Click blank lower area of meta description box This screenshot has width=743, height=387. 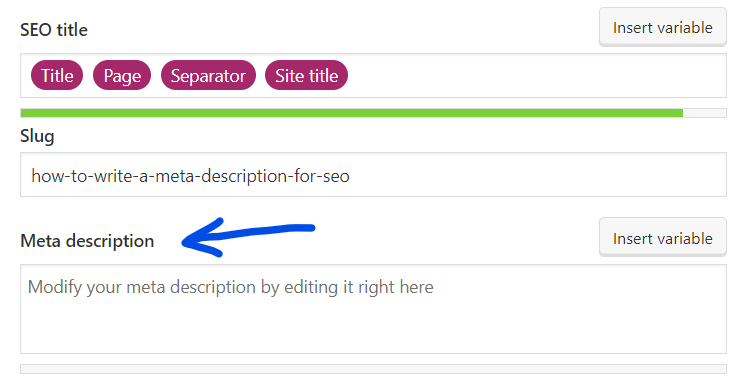click(x=373, y=329)
